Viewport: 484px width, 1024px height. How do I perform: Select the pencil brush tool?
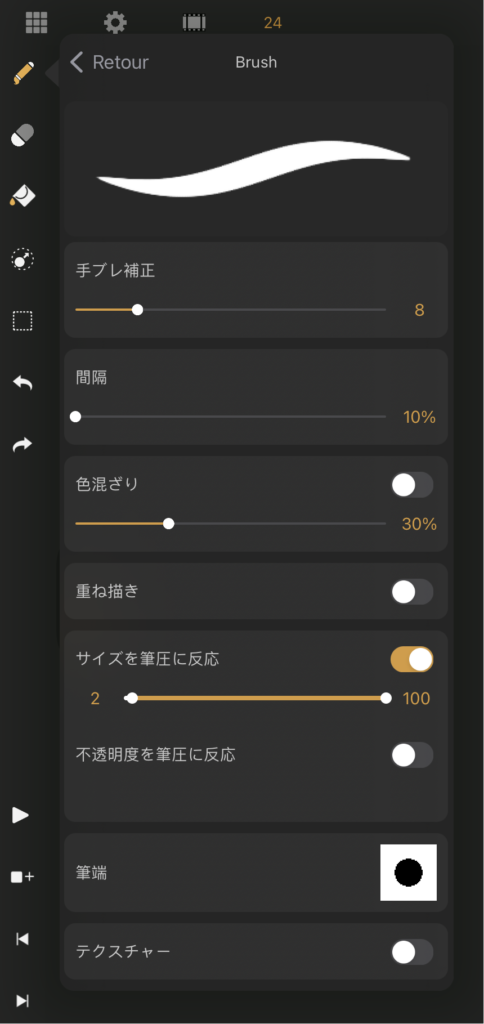point(24,72)
